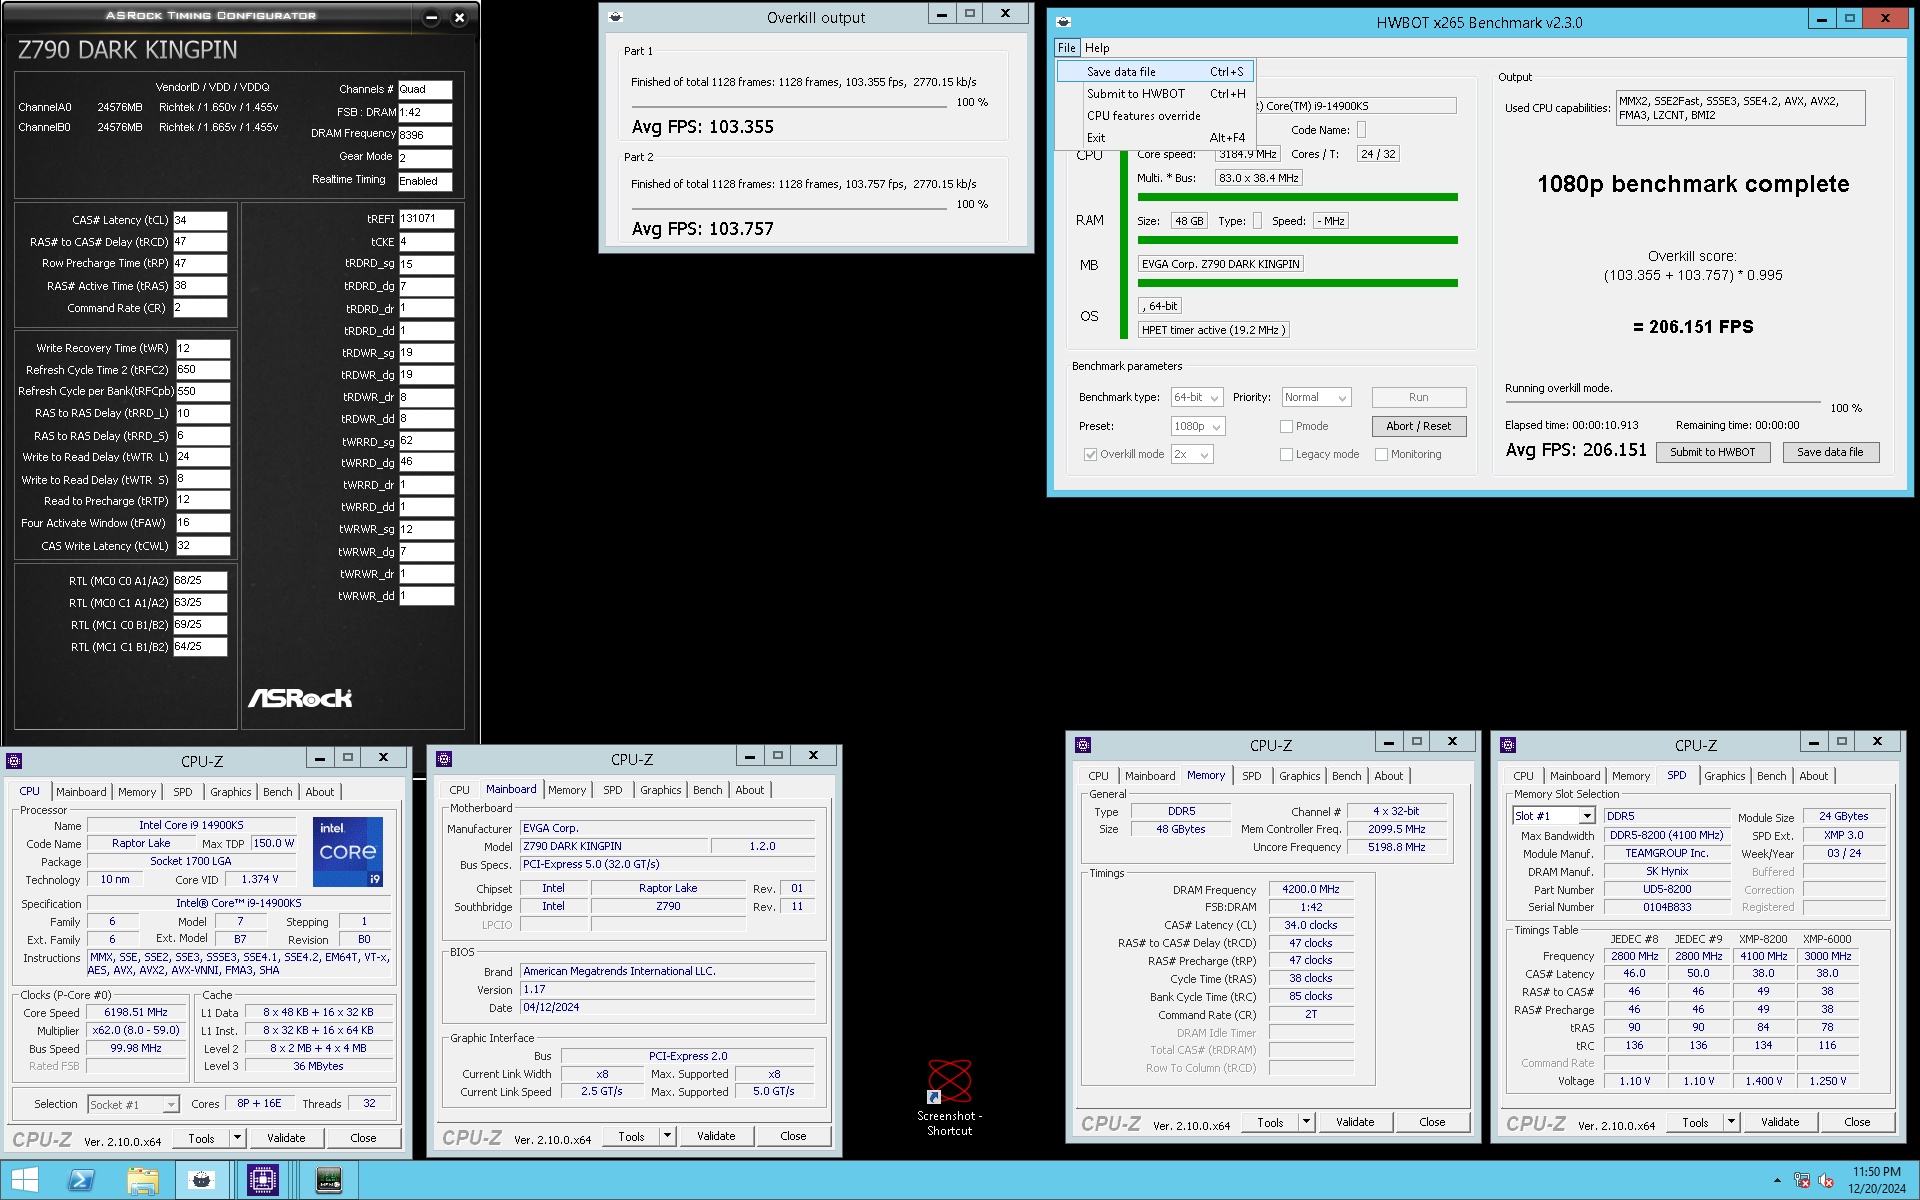Viewport: 1920px width, 1200px height.
Task: Switch to Graphics tab in Mainboard window
Action: pos(660,790)
